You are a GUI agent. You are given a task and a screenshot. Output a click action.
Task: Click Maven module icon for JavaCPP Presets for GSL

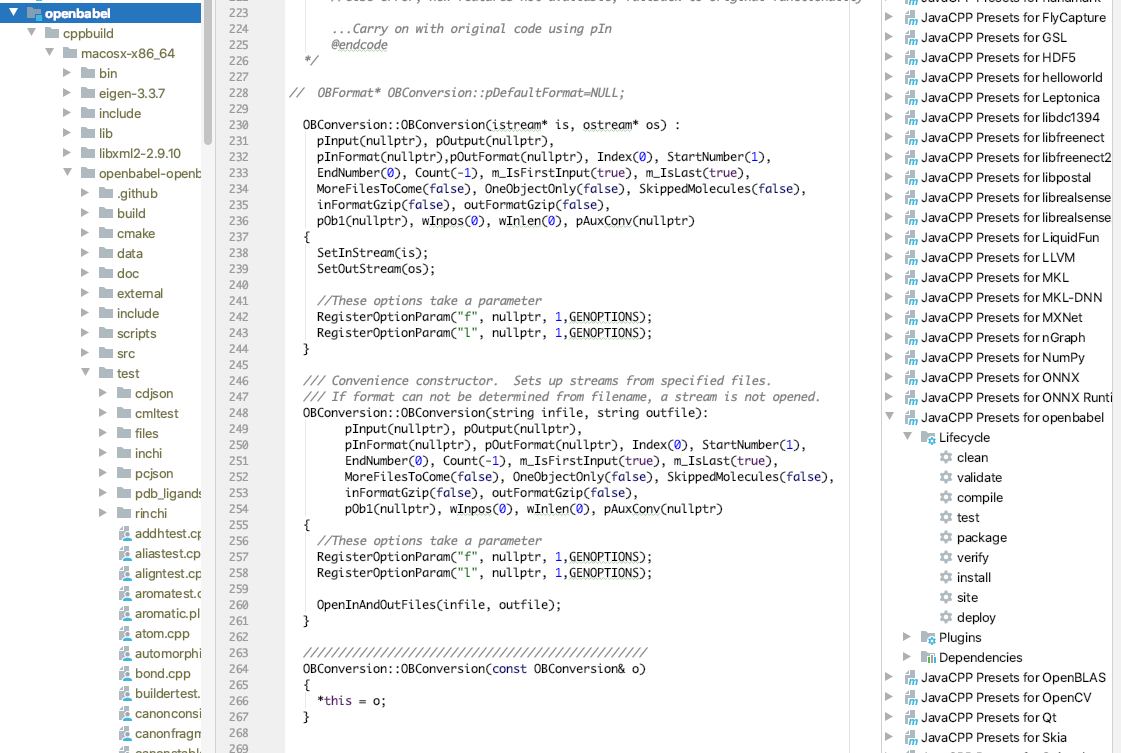pyautogui.click(x=911, y=37)
